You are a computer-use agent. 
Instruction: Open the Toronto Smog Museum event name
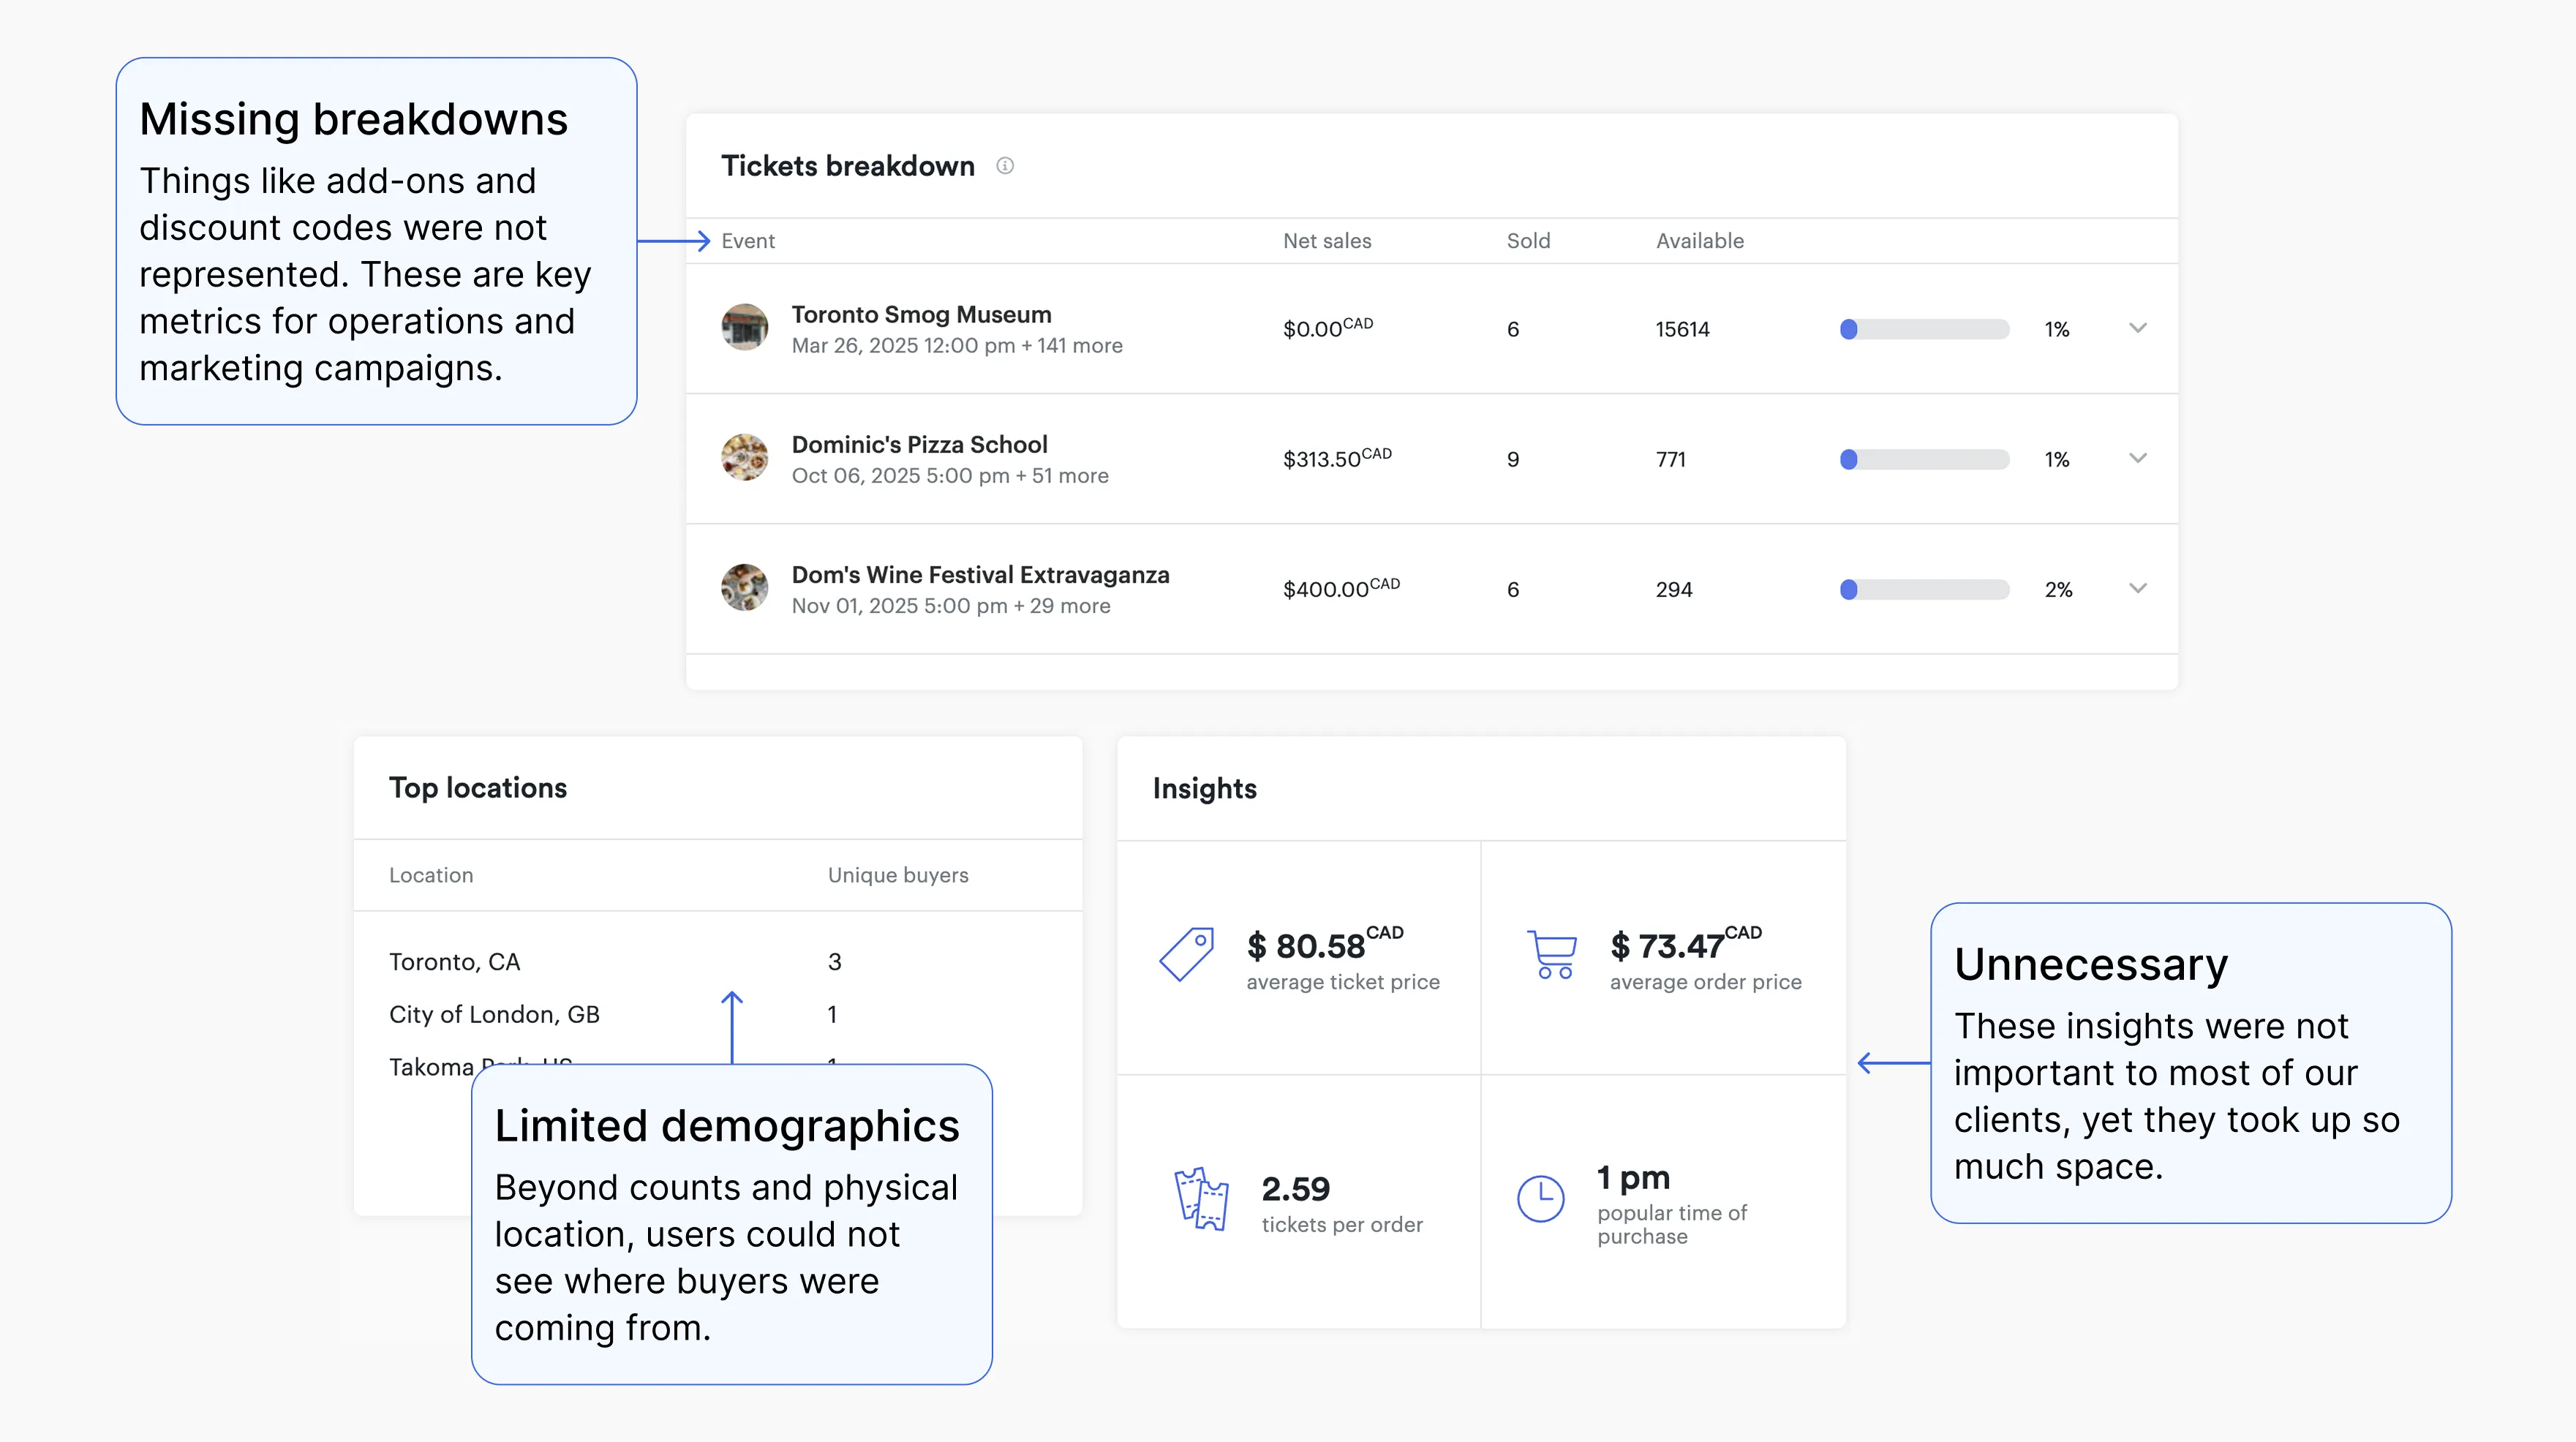pos(921,314)
